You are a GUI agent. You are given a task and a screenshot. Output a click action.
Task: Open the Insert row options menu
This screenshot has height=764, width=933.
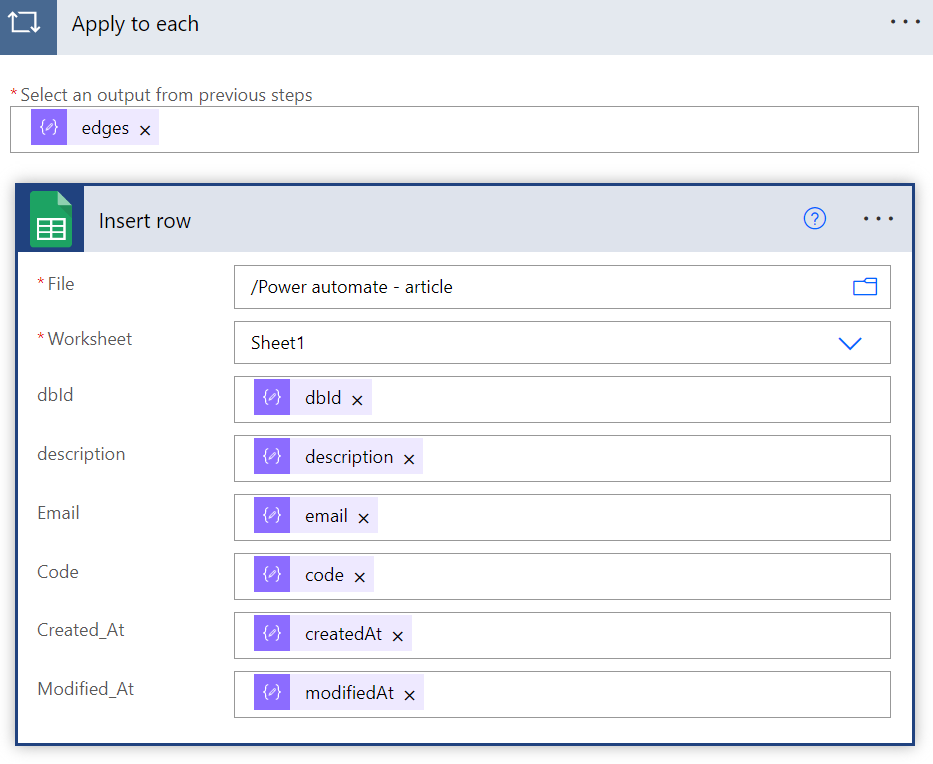click(877, 218)
